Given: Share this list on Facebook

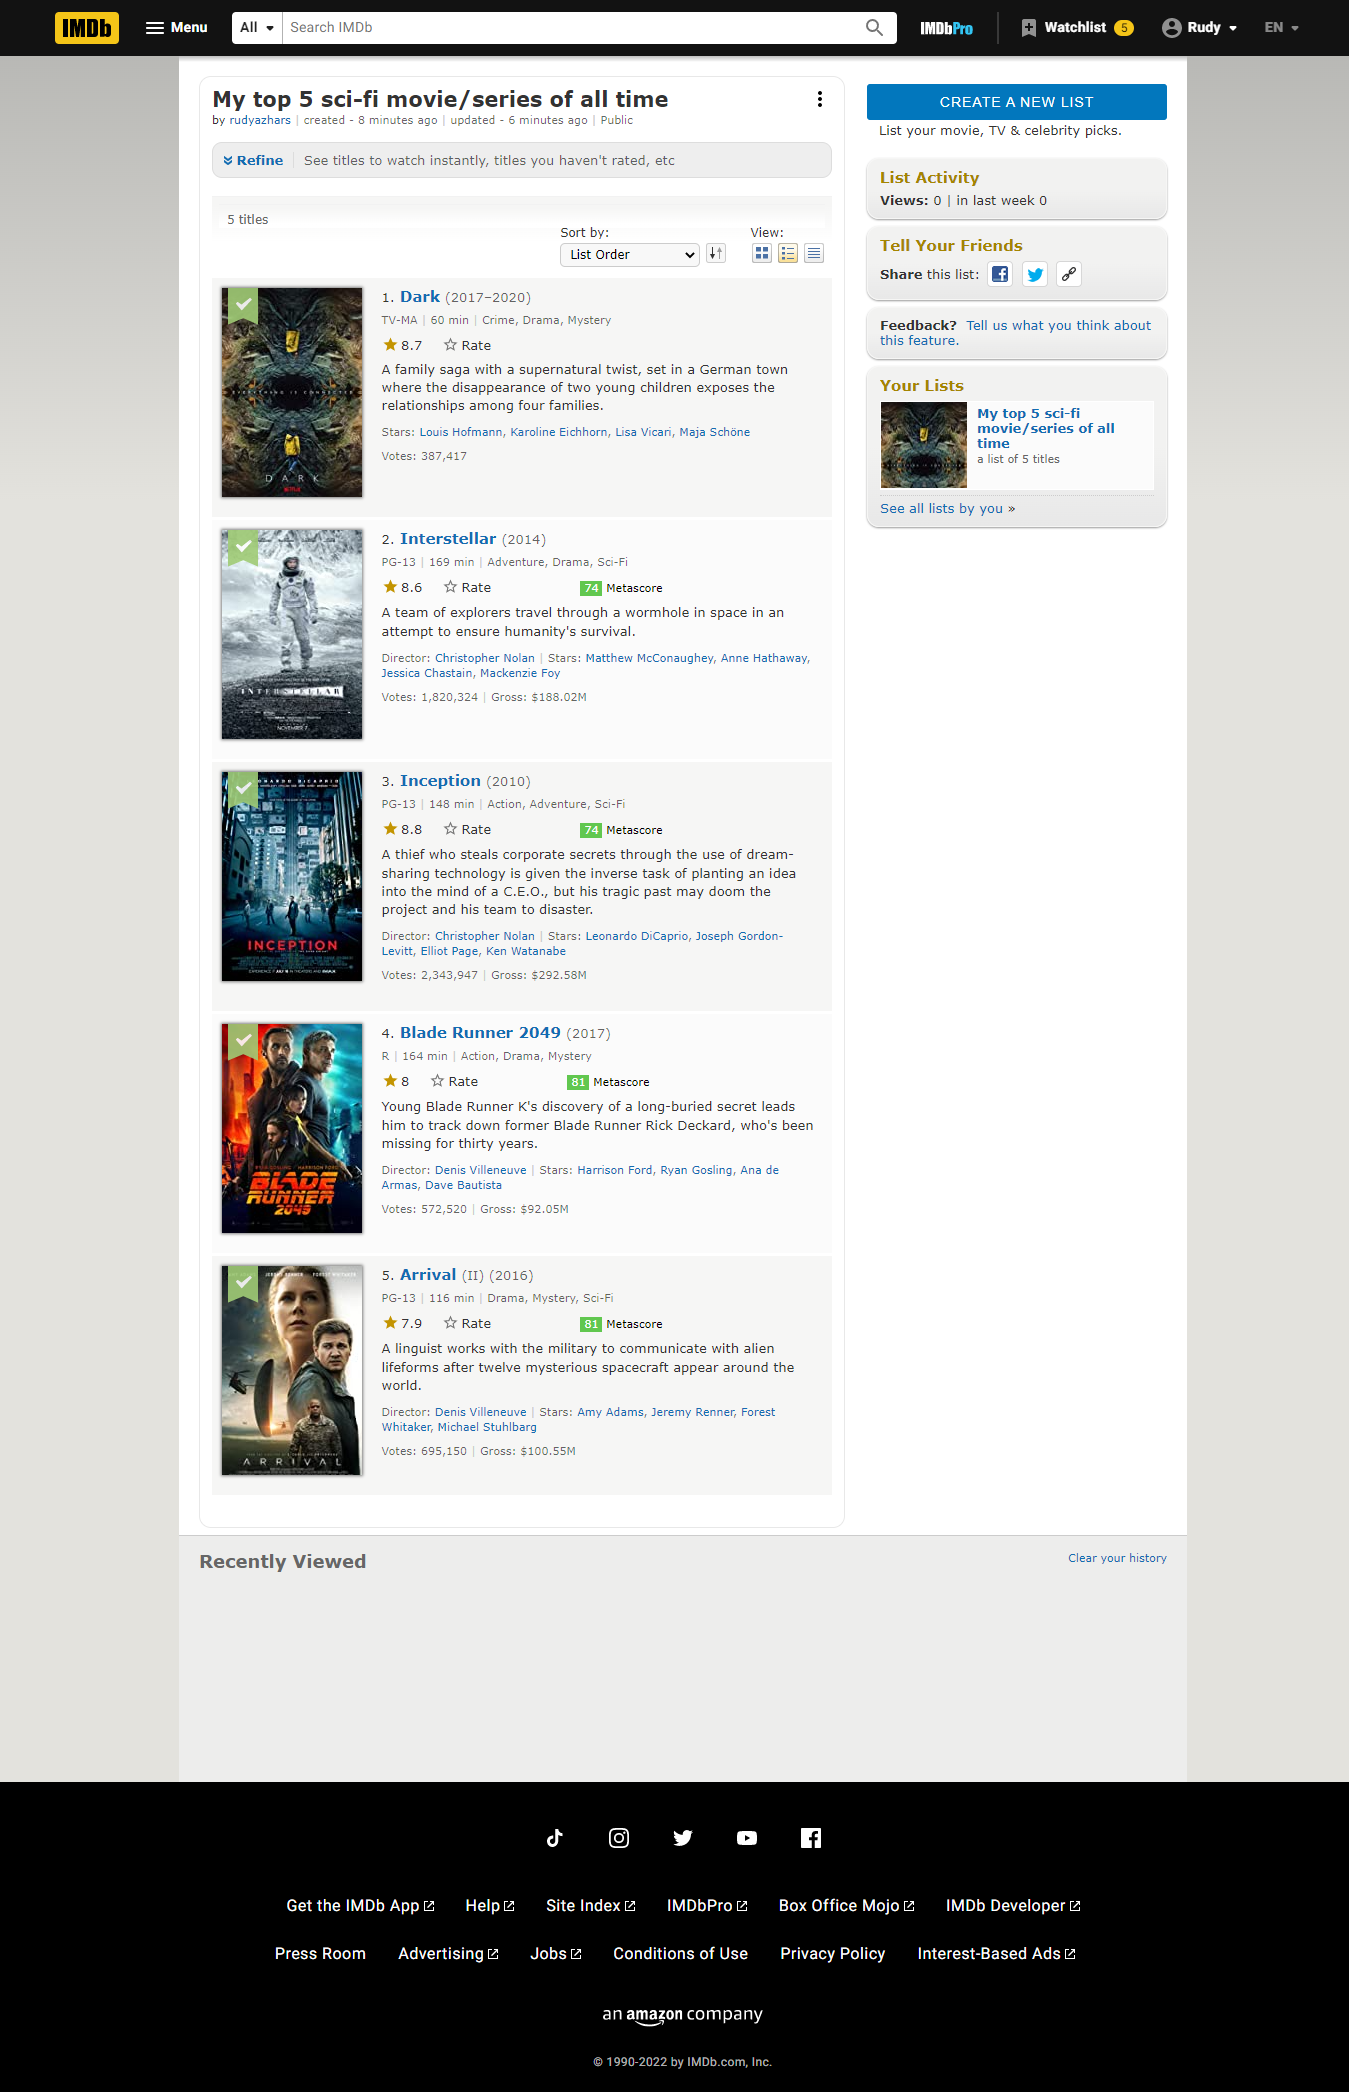Looking at the screenshot, I should tap(1000, 274).
